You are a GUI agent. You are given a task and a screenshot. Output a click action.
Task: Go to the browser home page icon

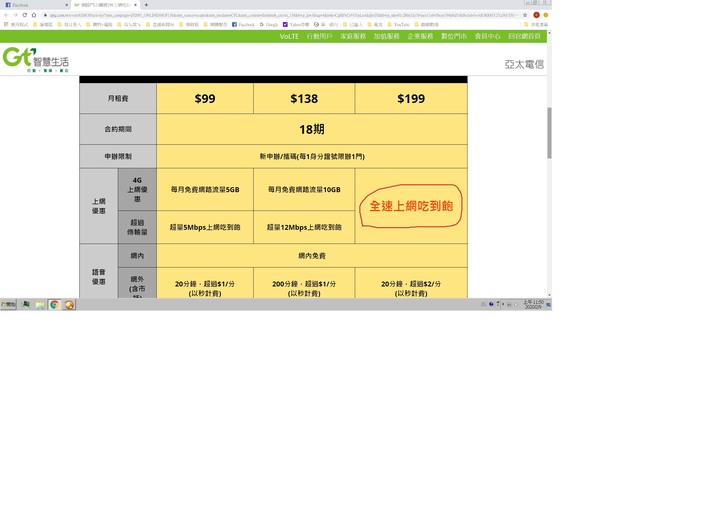point(34,15)
